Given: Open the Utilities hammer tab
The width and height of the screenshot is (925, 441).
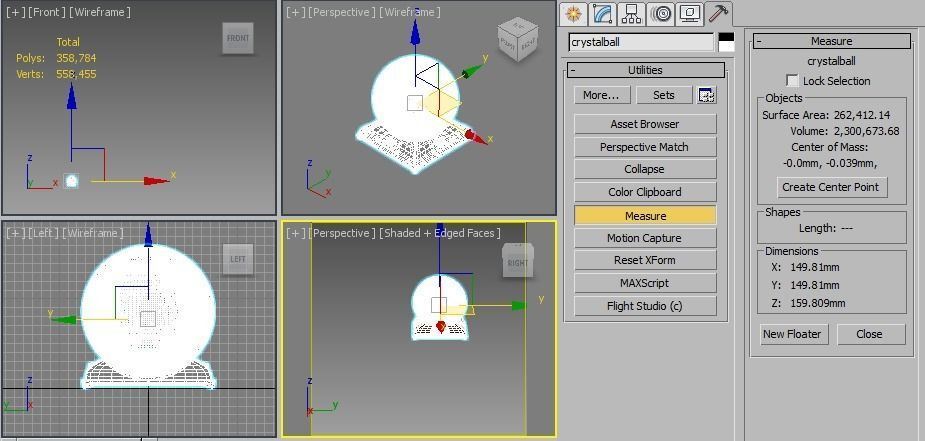Looking at the screenshot, I should pos(719,14).
